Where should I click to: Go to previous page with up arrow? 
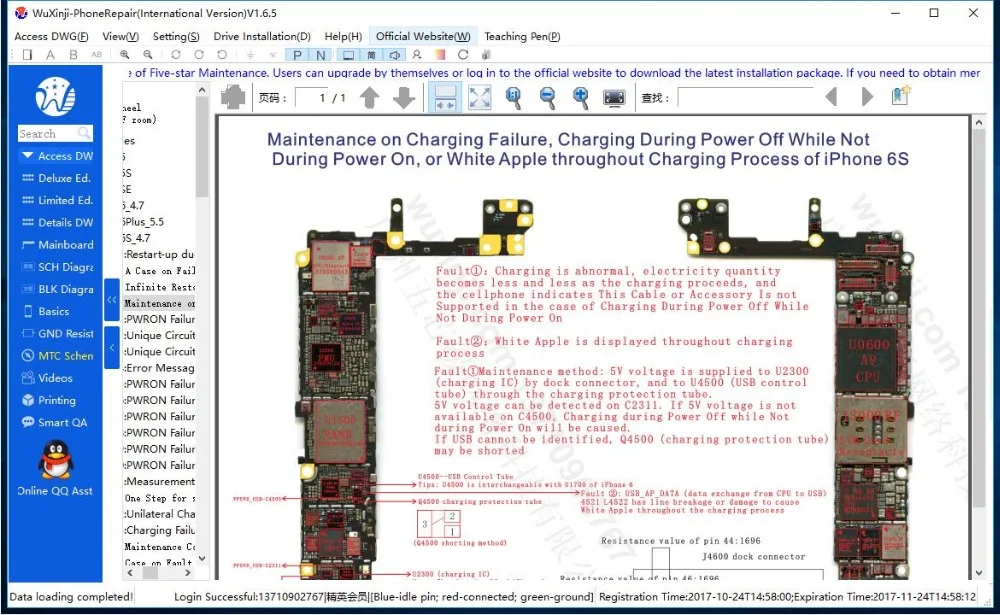tap(370, 98)
